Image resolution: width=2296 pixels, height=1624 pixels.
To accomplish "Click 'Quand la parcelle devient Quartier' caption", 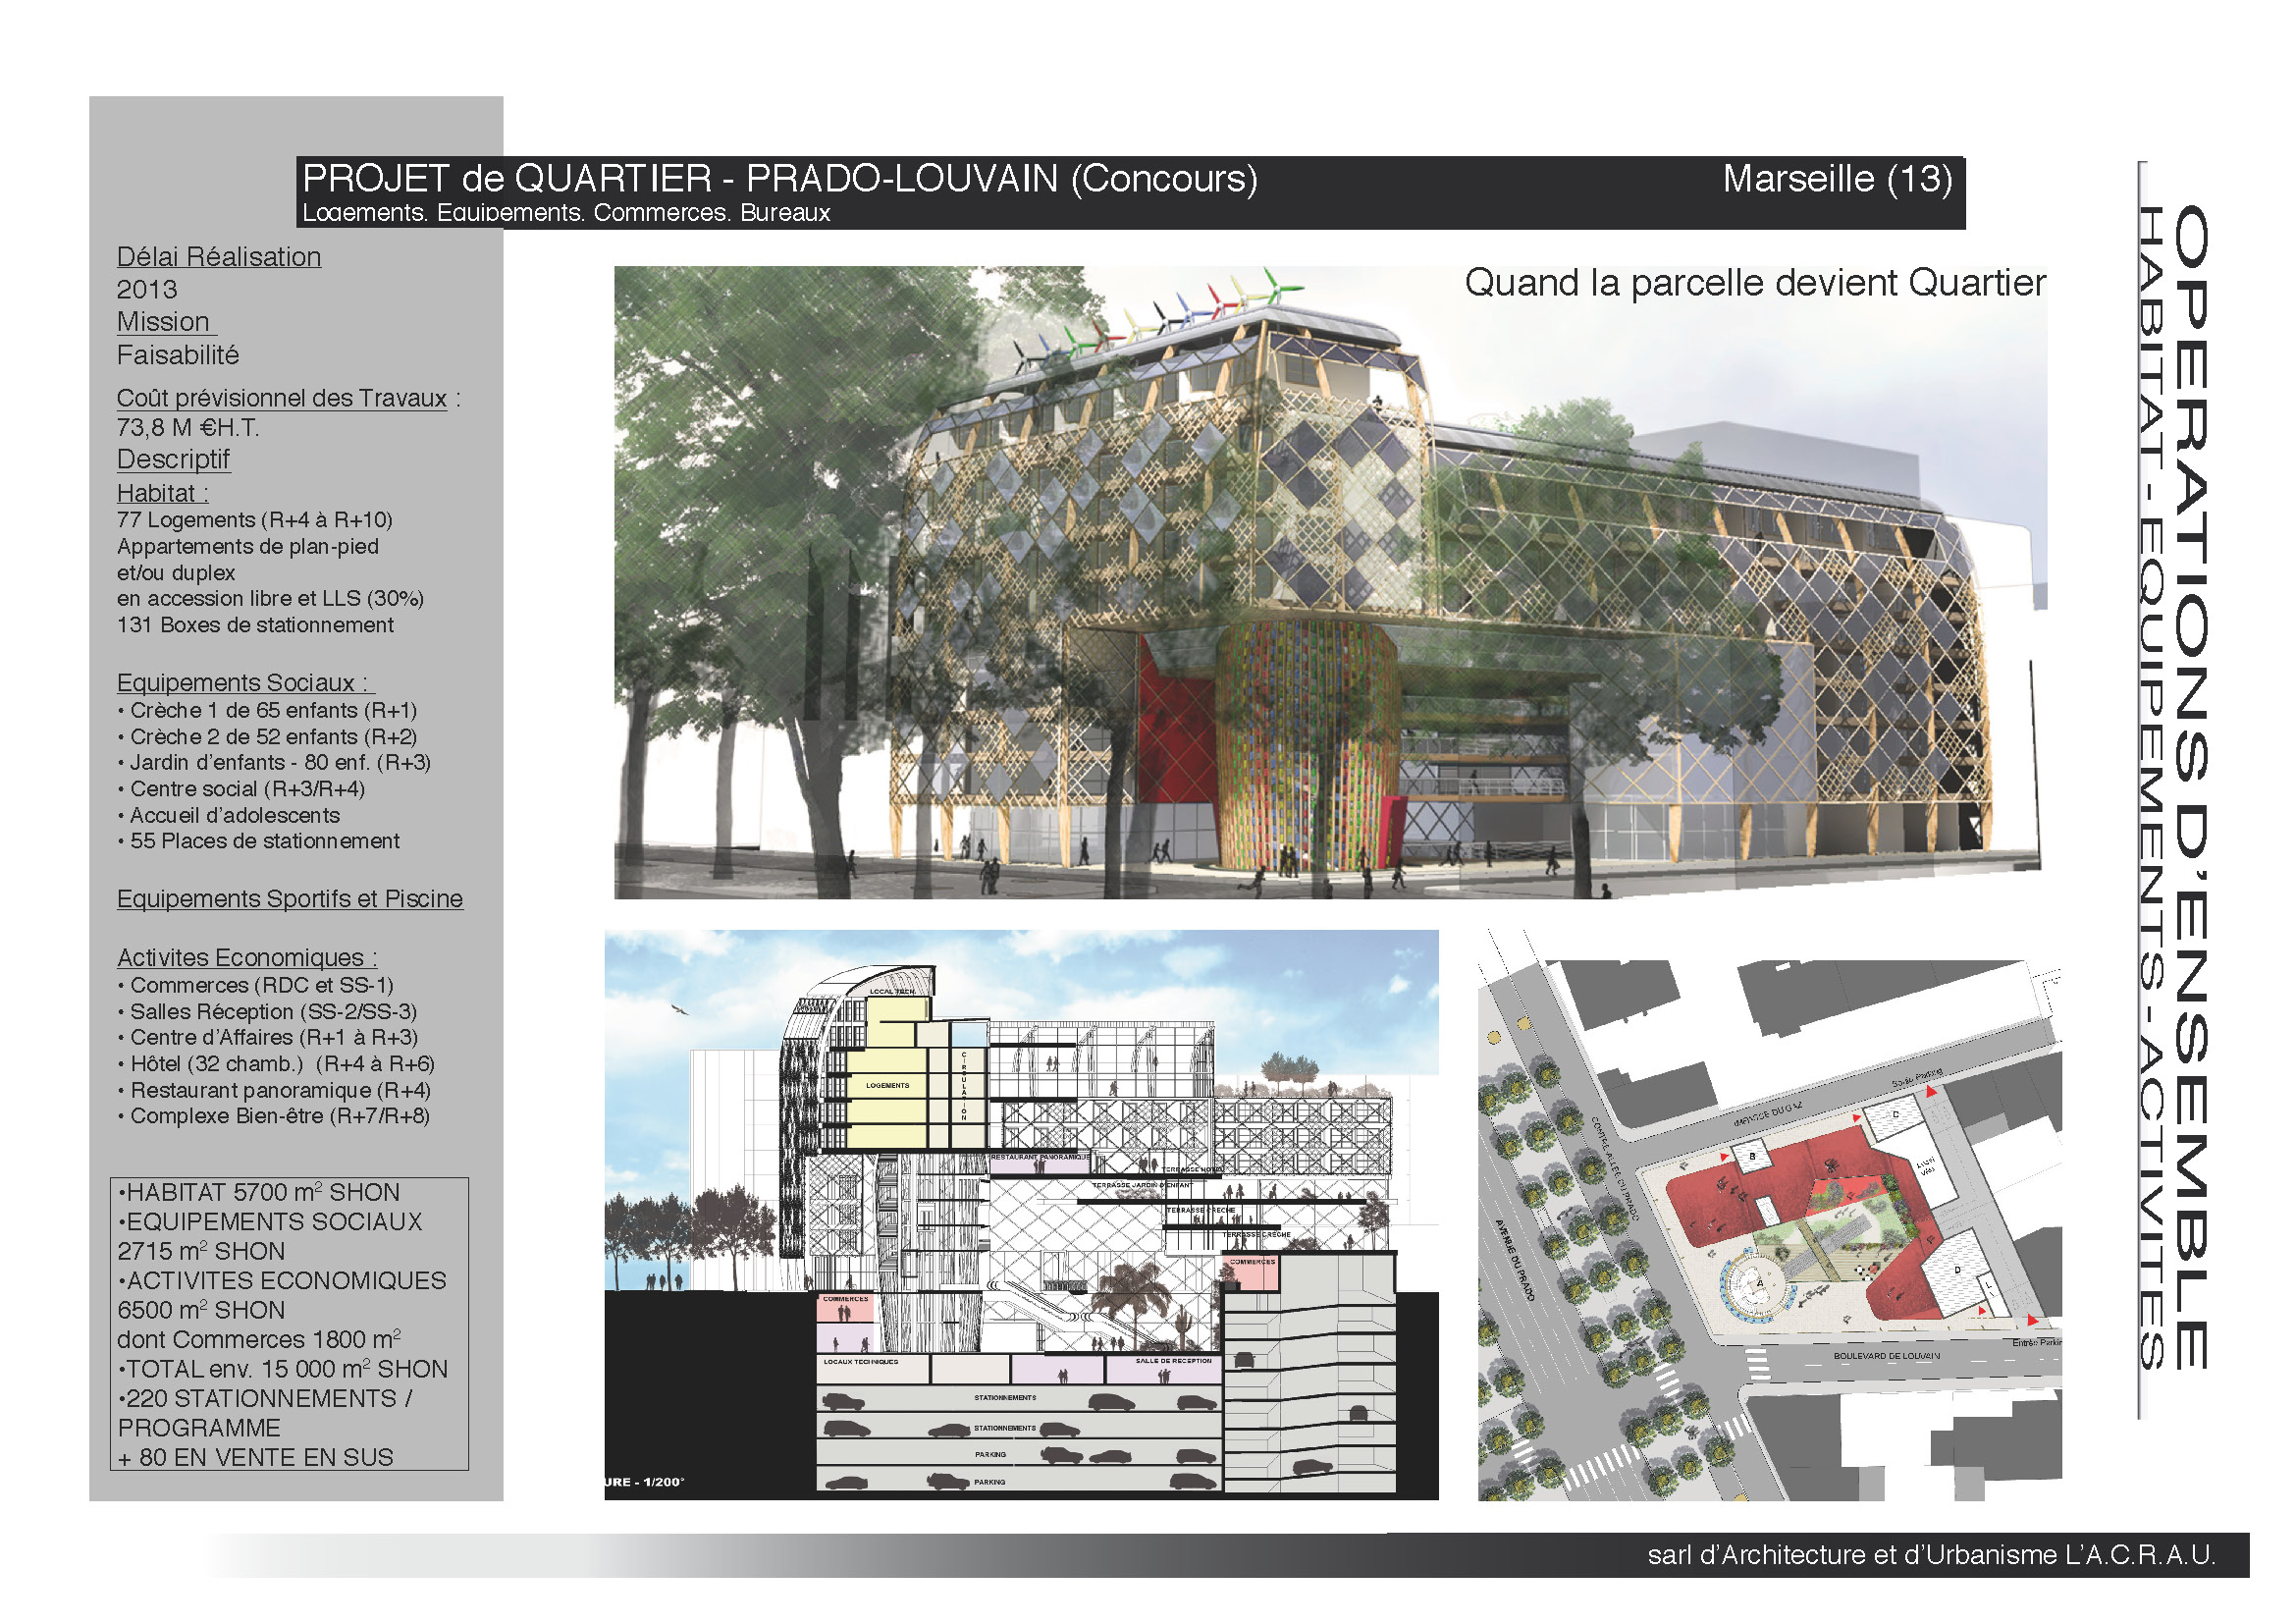I will (1754, 284).
